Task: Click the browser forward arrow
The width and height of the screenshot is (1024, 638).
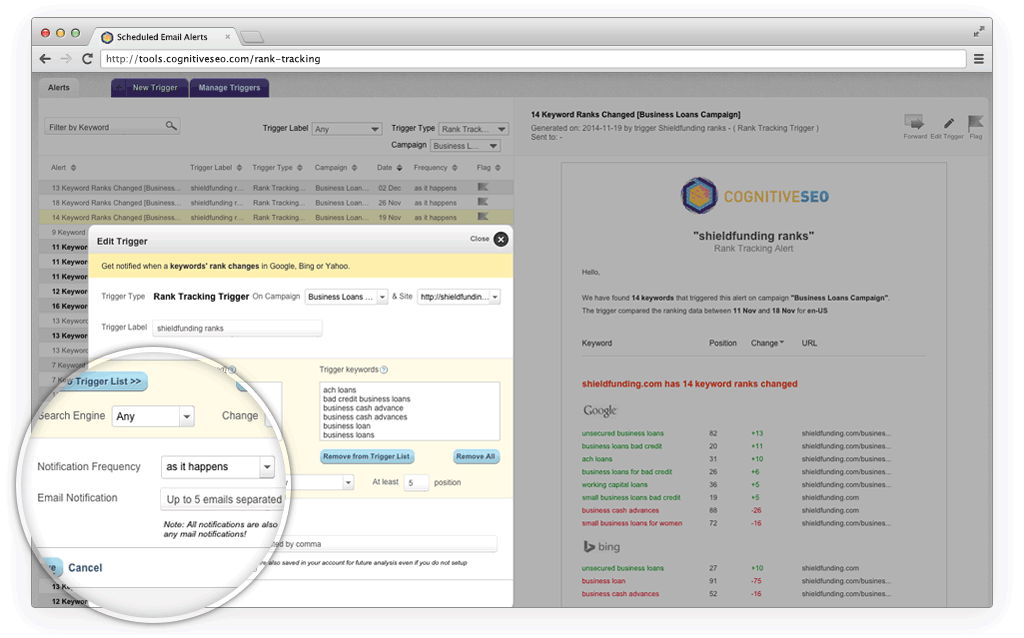Action: tap(66, 59)
